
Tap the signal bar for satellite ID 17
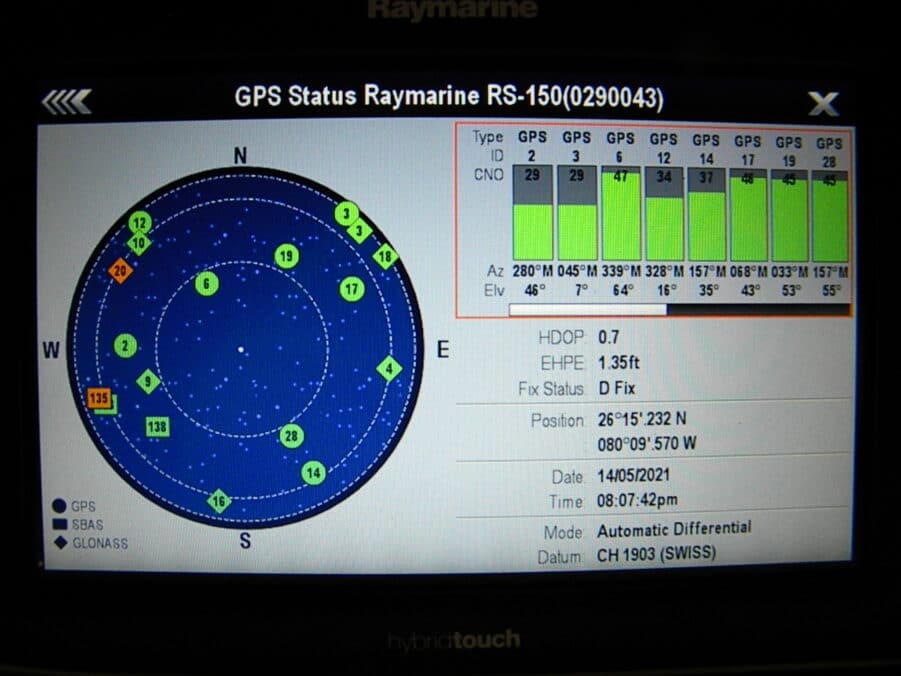(x=748, y=215)
